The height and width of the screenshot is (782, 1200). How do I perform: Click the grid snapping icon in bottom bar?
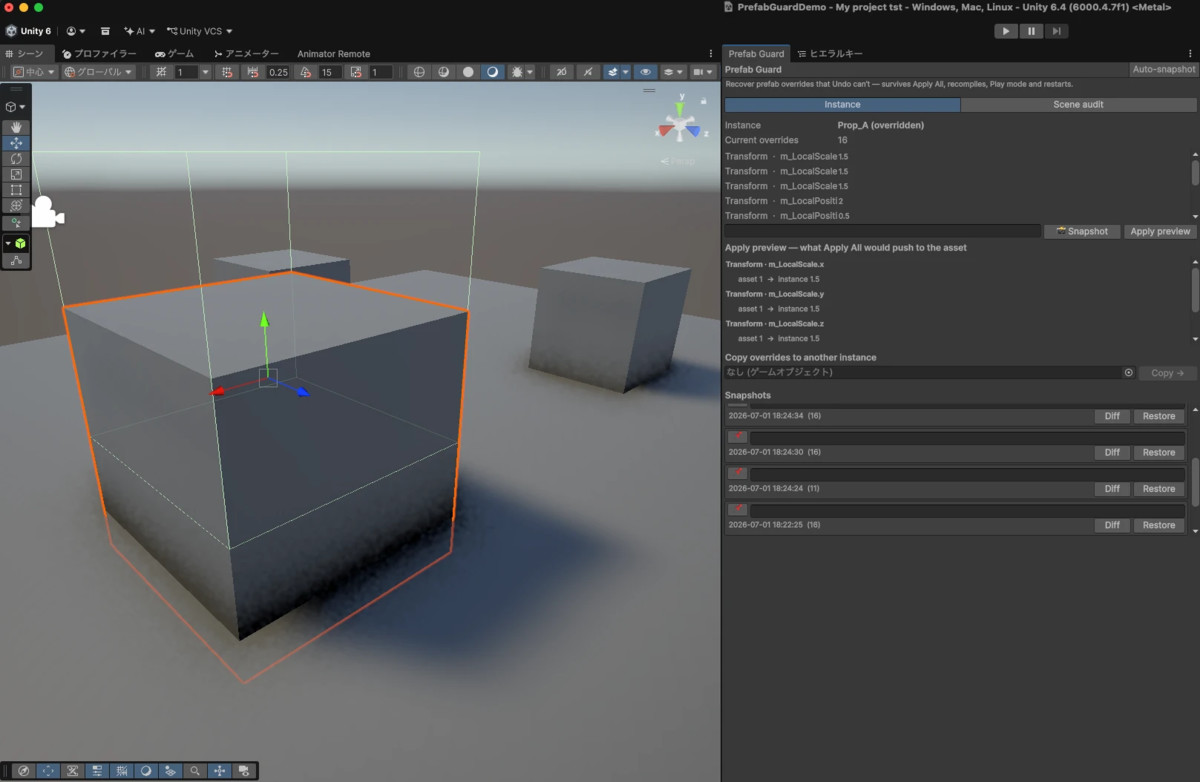121,771
